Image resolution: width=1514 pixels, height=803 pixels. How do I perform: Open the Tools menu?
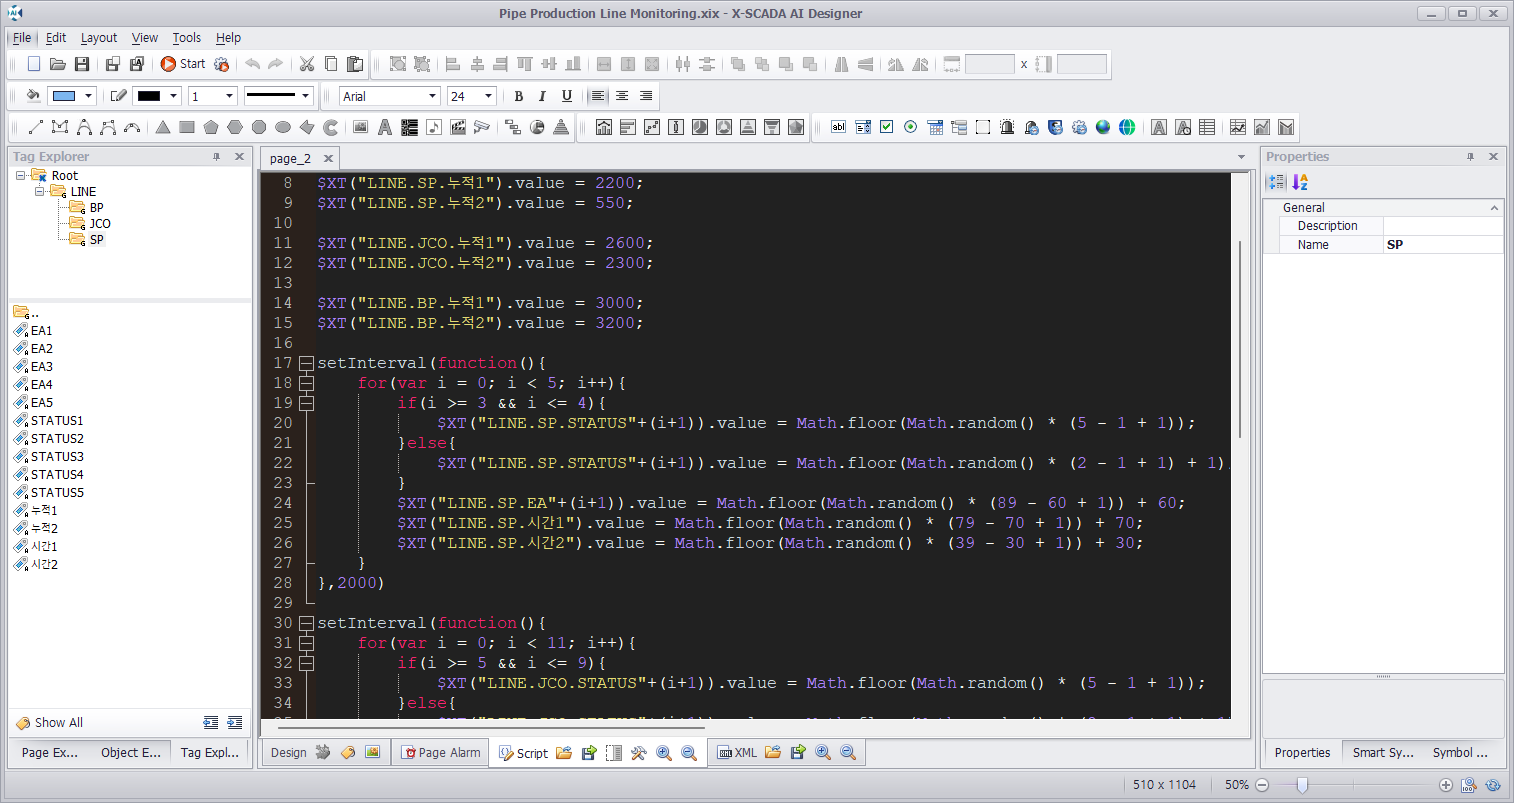[187, 38]
